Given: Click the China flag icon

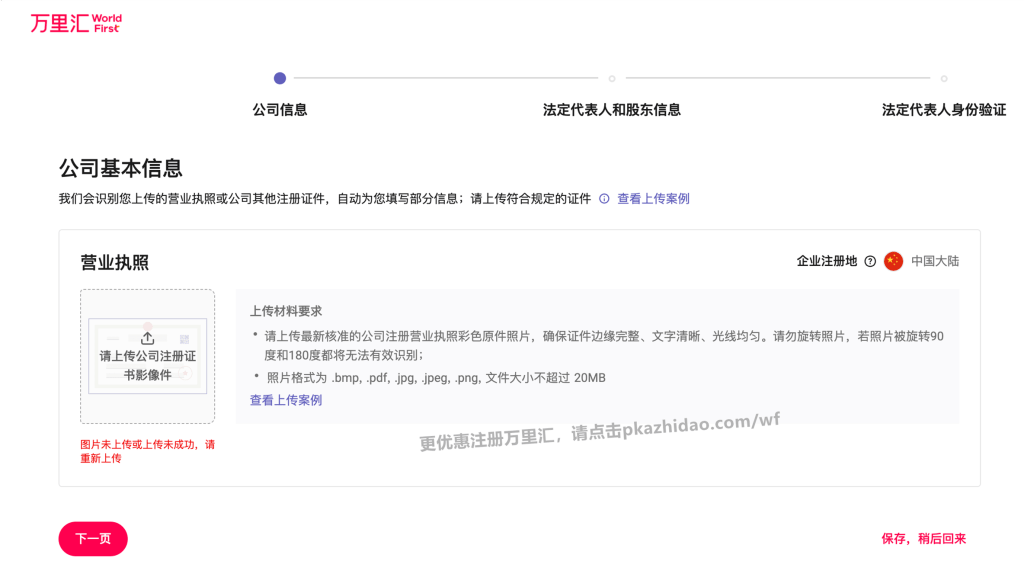Looking at the screenshot, I should click(893, 261).
